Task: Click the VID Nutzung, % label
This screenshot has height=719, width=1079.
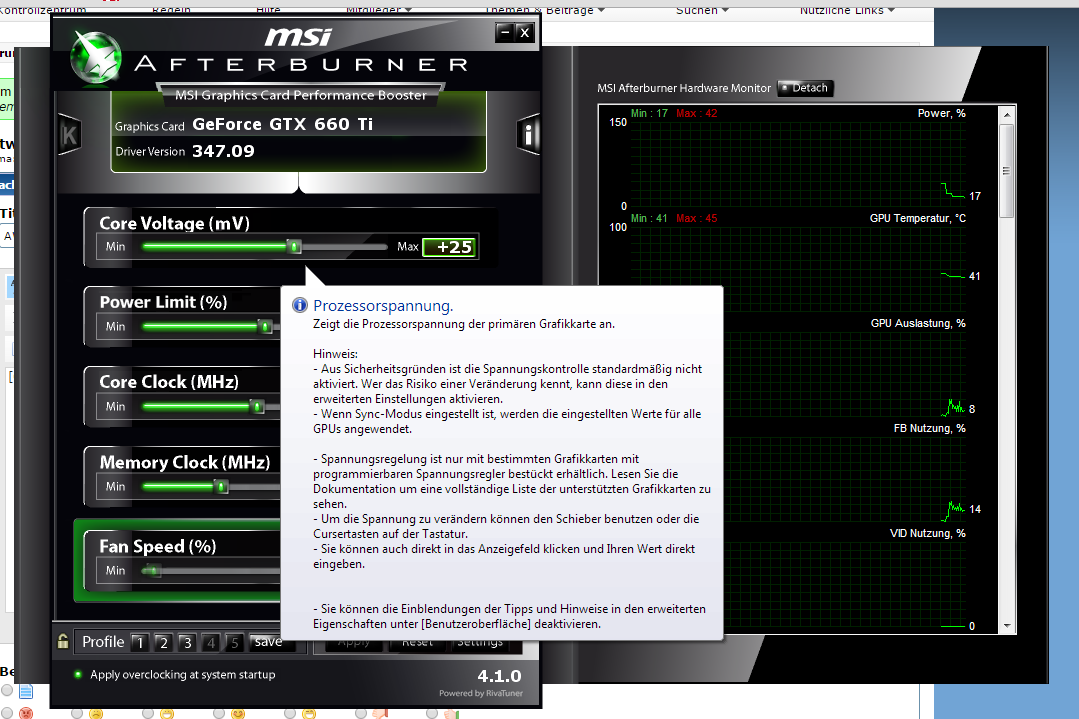Action: click(928, 533)
